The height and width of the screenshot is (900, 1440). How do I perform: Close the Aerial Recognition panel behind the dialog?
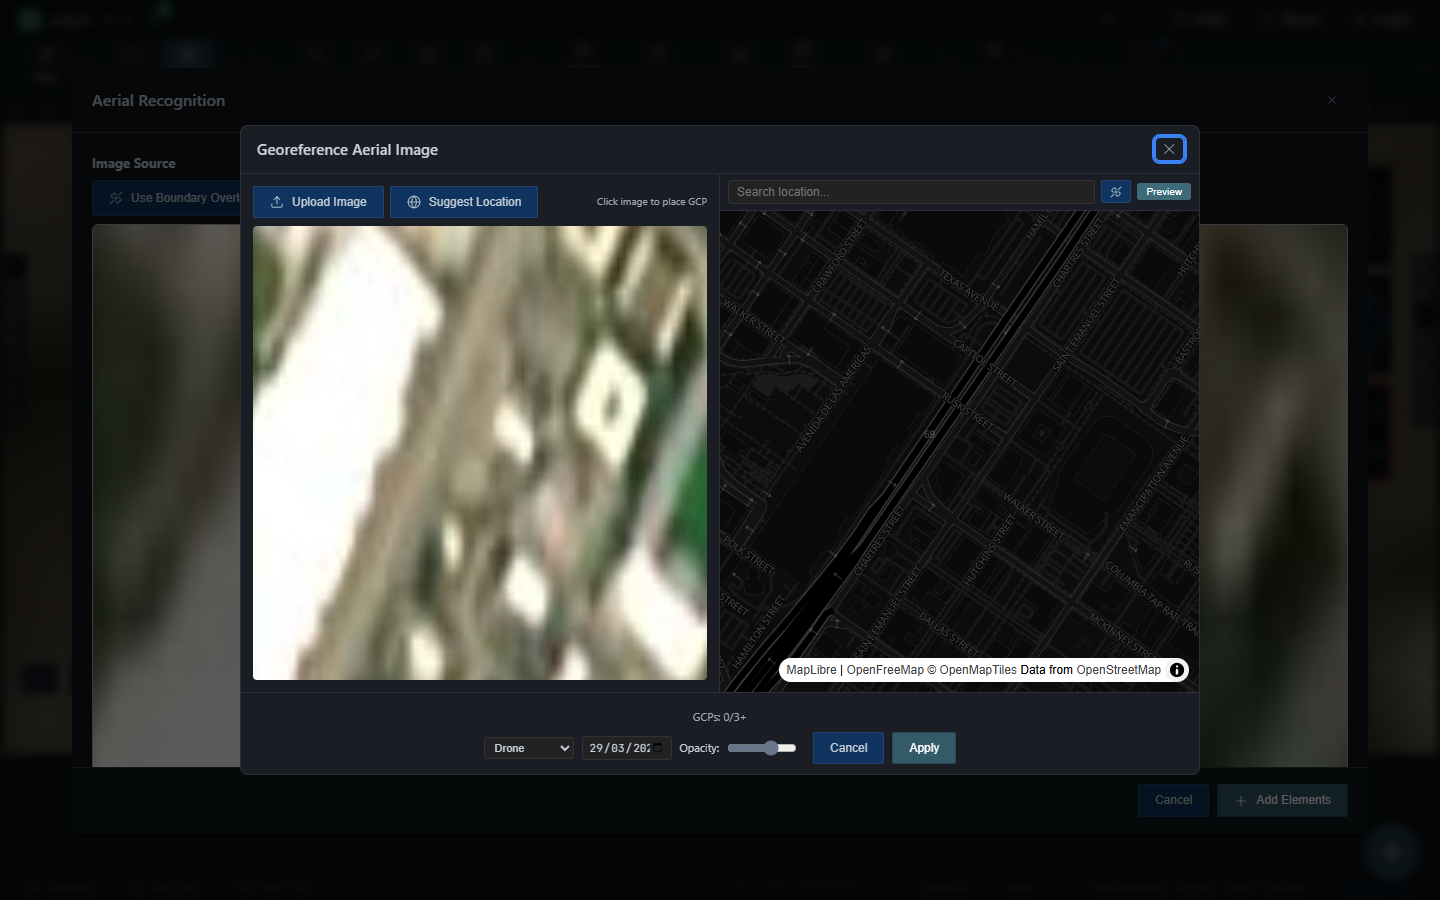[1332, 100]
